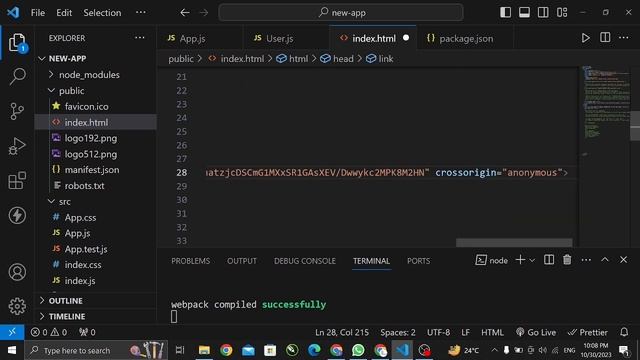Open the overflow menu ellipsis in the menu bar

pyautogui.click(x=140, y=12)
